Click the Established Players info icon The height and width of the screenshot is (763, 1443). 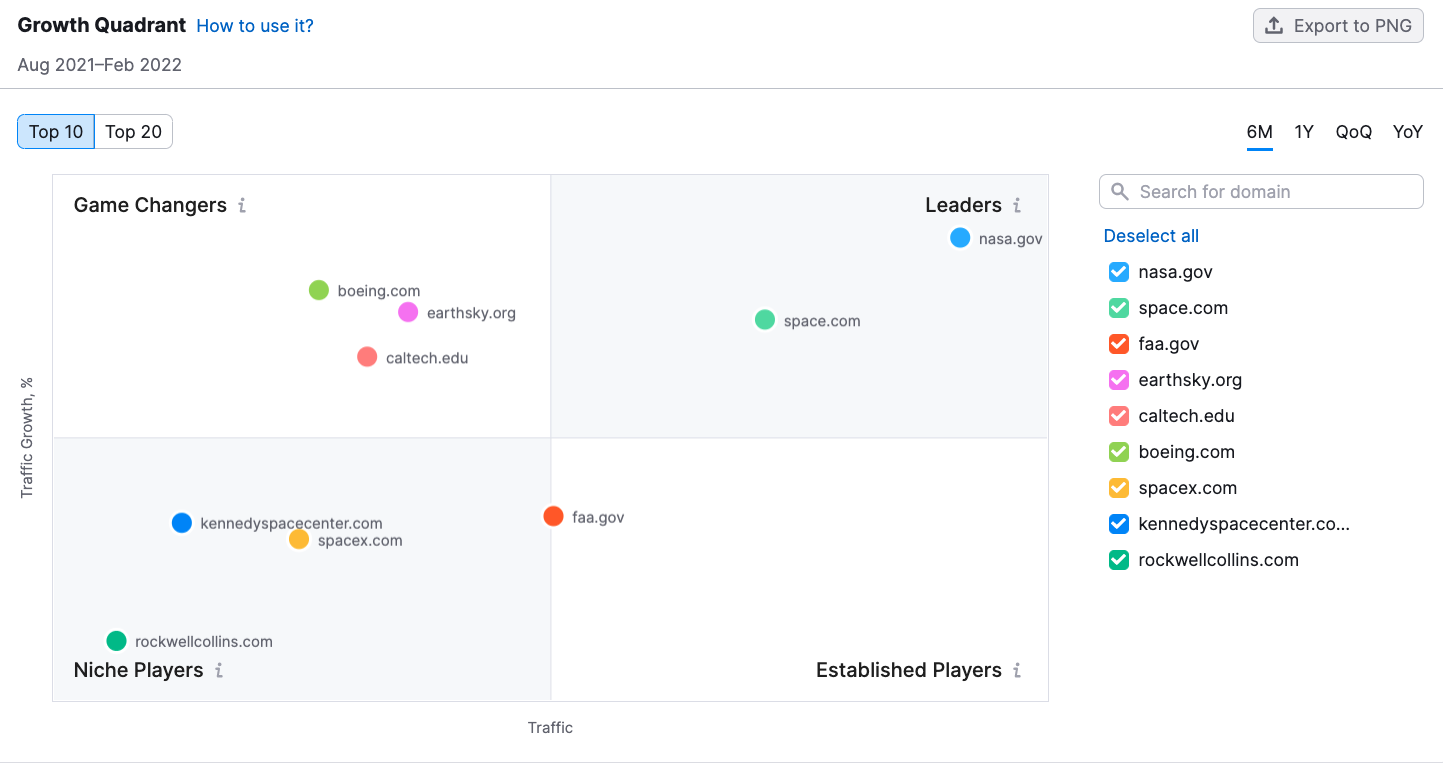1017,670
